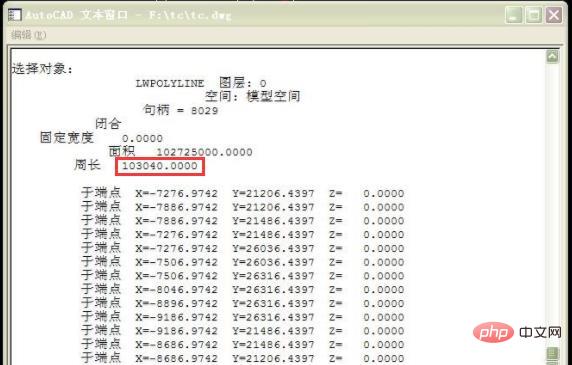Click the X=-8046.9742 coordinate
The image size is (572, 365).
[x=177, y=290]
